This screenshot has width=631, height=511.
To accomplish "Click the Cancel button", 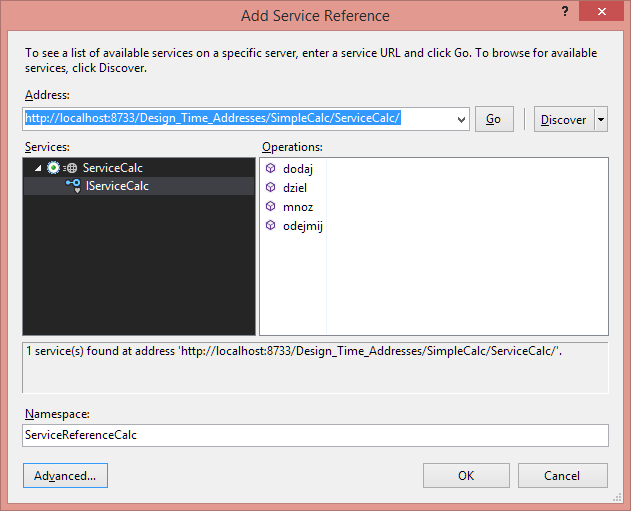I will [x=563, y=476].
